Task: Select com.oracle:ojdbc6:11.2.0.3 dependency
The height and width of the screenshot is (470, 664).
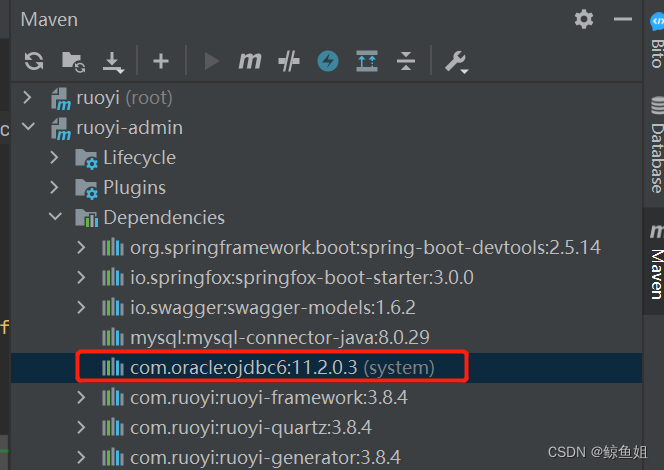Action: point(282,368)
